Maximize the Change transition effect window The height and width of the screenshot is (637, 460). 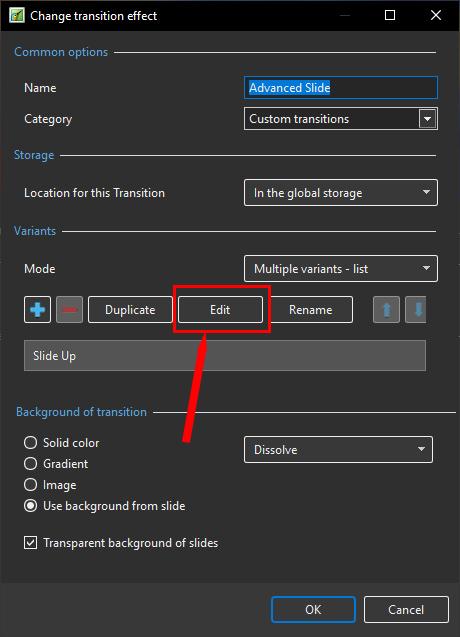point(390,15)
